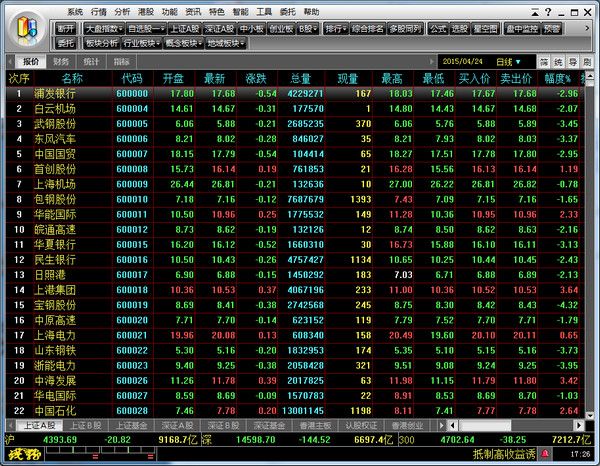This screenshot has width=600, height=466.
Task: Click the 板块分析 button
Action: 102,43
